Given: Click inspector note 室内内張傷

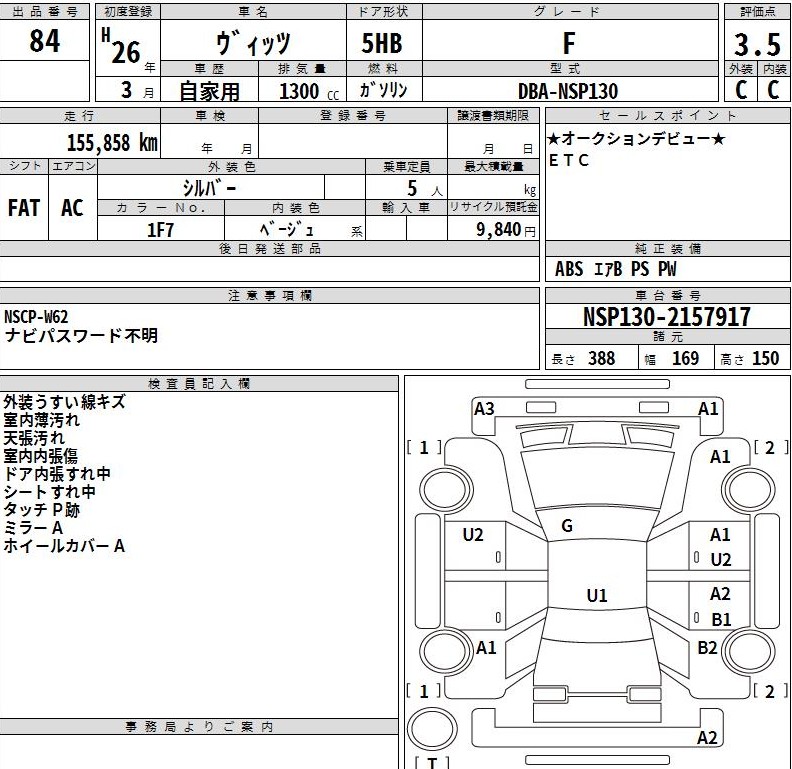Looking at the screenshot, I should [40, 456].
